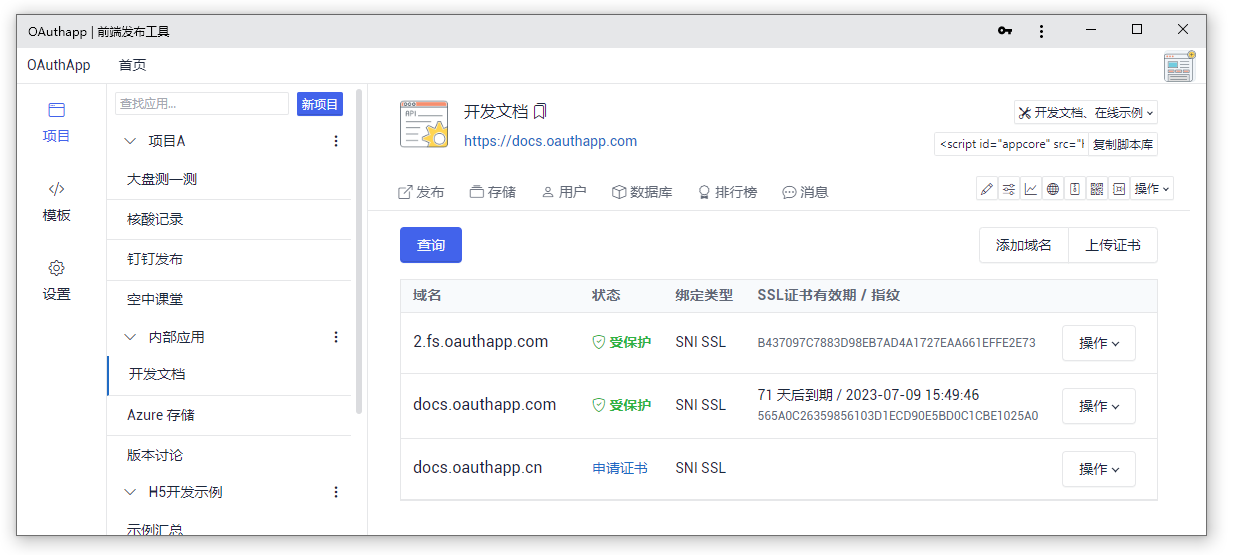Open the 开发文档、在线示例 dropdown

click(1086, 112)
